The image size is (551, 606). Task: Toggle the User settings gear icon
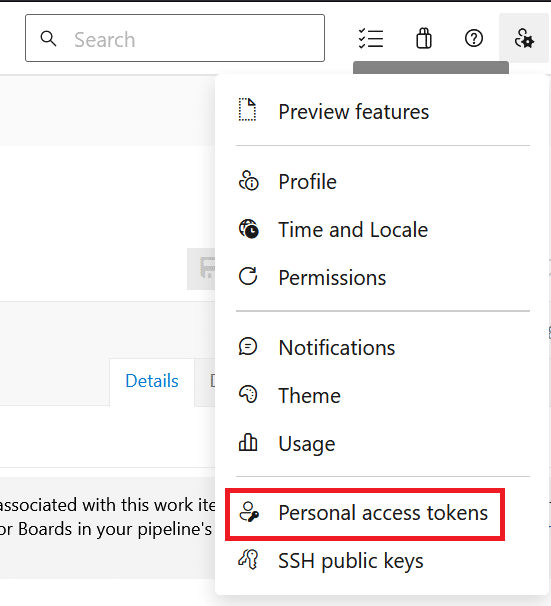click(x=524, y=38)
